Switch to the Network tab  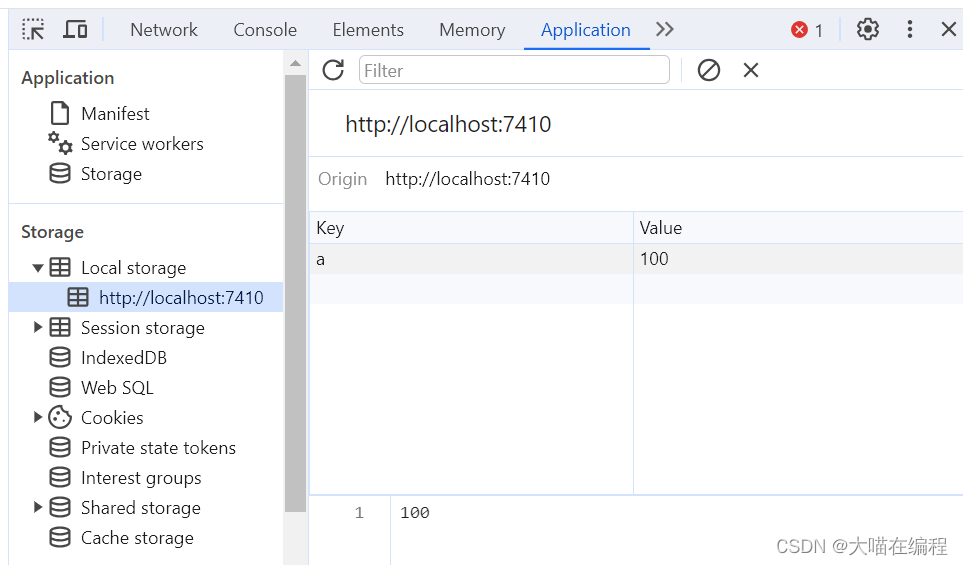pos(163,29)
